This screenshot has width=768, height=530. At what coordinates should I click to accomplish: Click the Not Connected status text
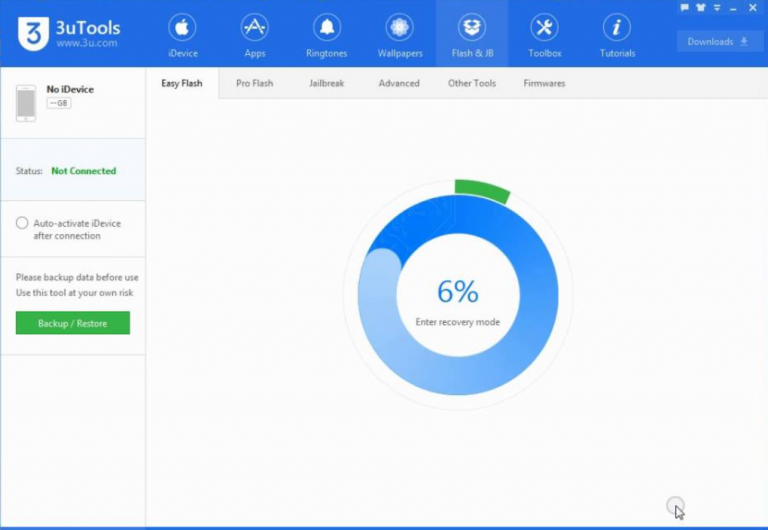coord(84,171)
